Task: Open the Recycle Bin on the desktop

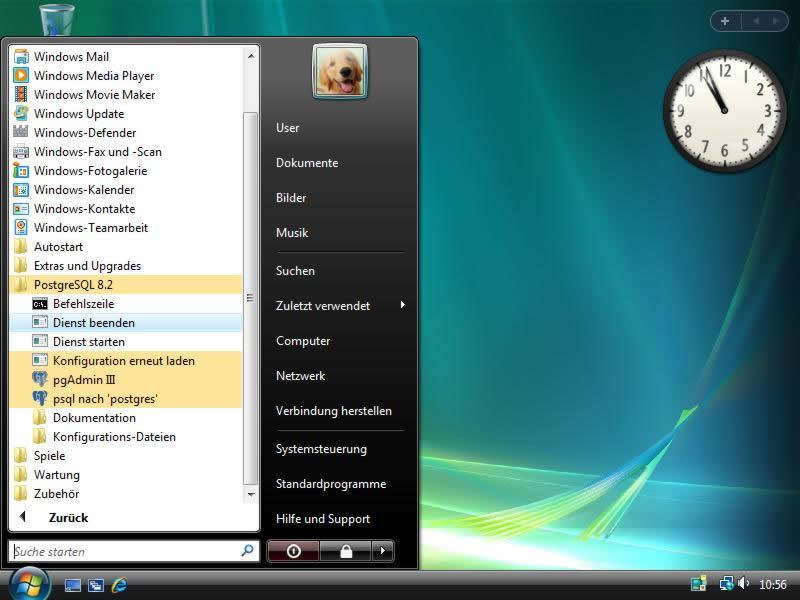Action: 57,19
